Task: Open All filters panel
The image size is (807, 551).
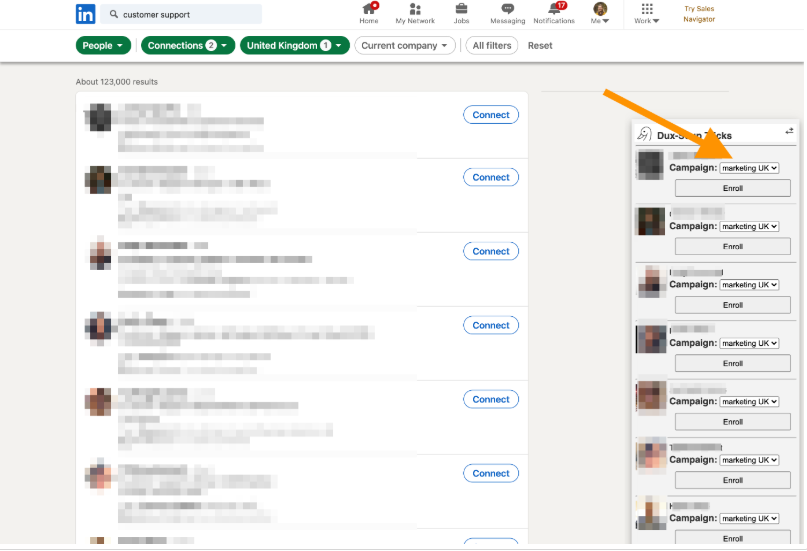Action: coord(492,45)
